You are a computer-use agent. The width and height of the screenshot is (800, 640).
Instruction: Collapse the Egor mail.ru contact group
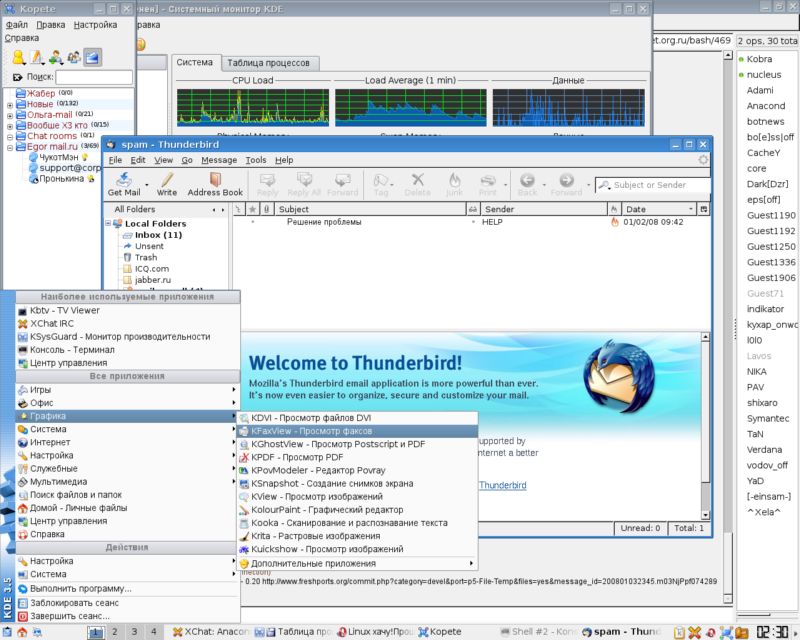pos(10,147)
